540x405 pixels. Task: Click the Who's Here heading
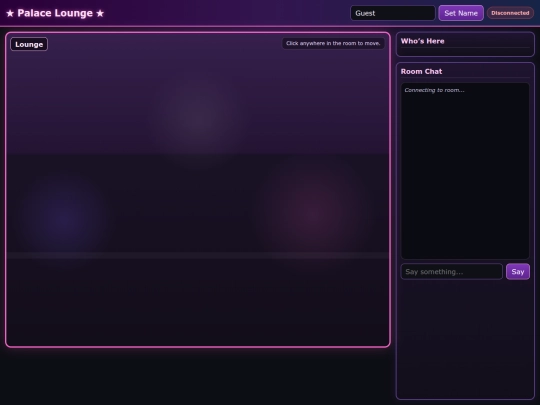(x=423, y=41)
